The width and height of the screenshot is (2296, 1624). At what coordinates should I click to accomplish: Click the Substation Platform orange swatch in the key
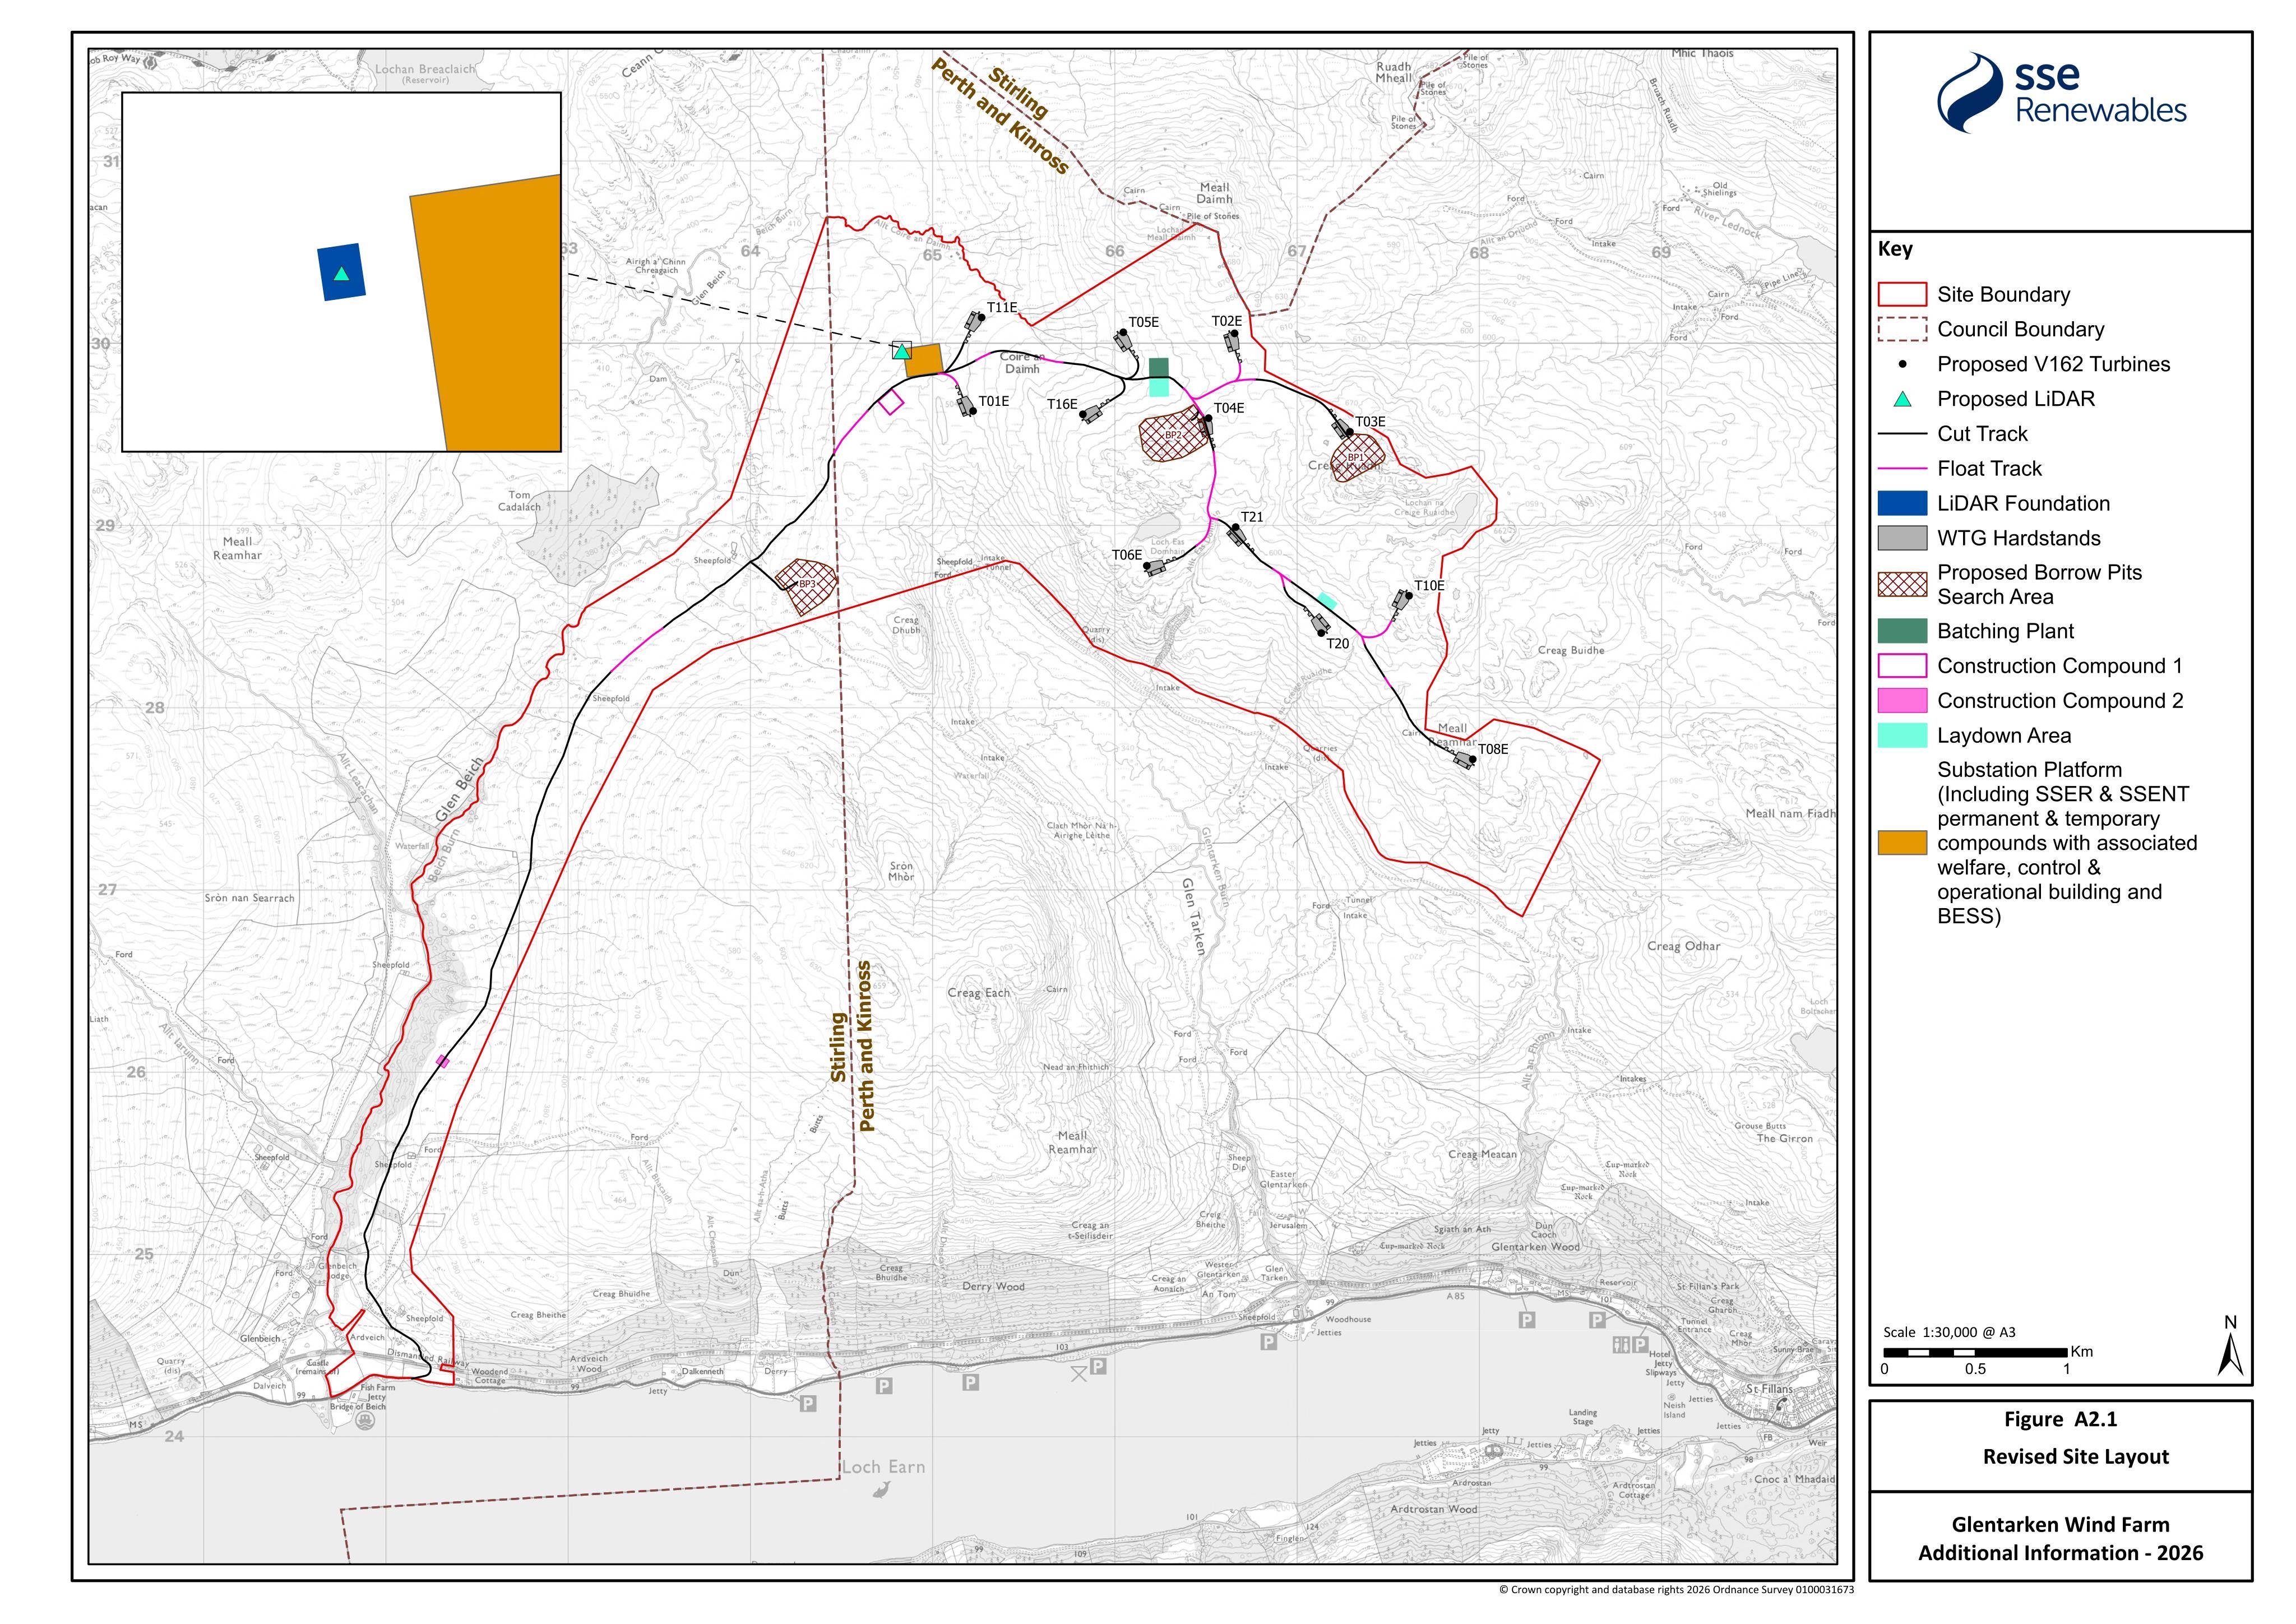[1902, 843]
